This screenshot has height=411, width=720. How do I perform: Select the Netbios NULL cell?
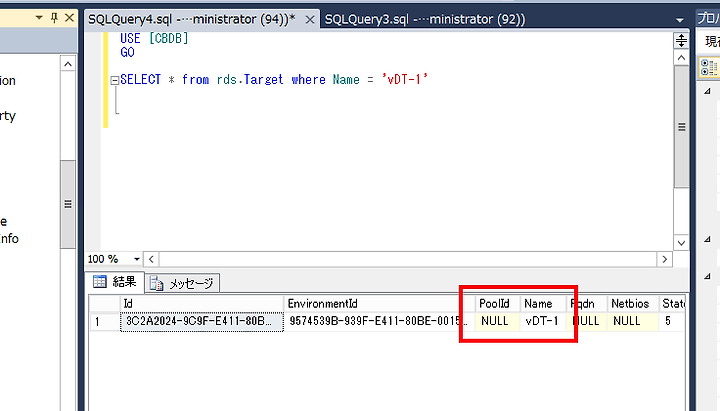coord(633,321)
